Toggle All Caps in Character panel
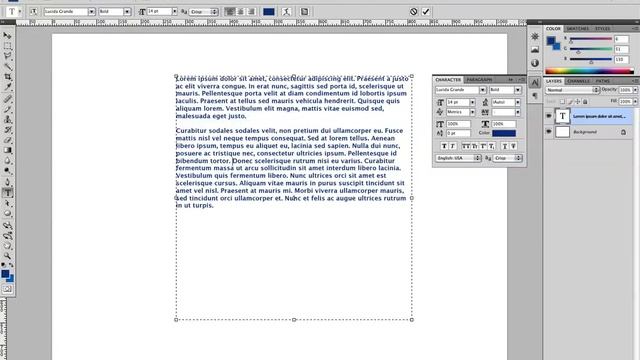The height and width of the screenshot is (360, 640). coord(466,146)
